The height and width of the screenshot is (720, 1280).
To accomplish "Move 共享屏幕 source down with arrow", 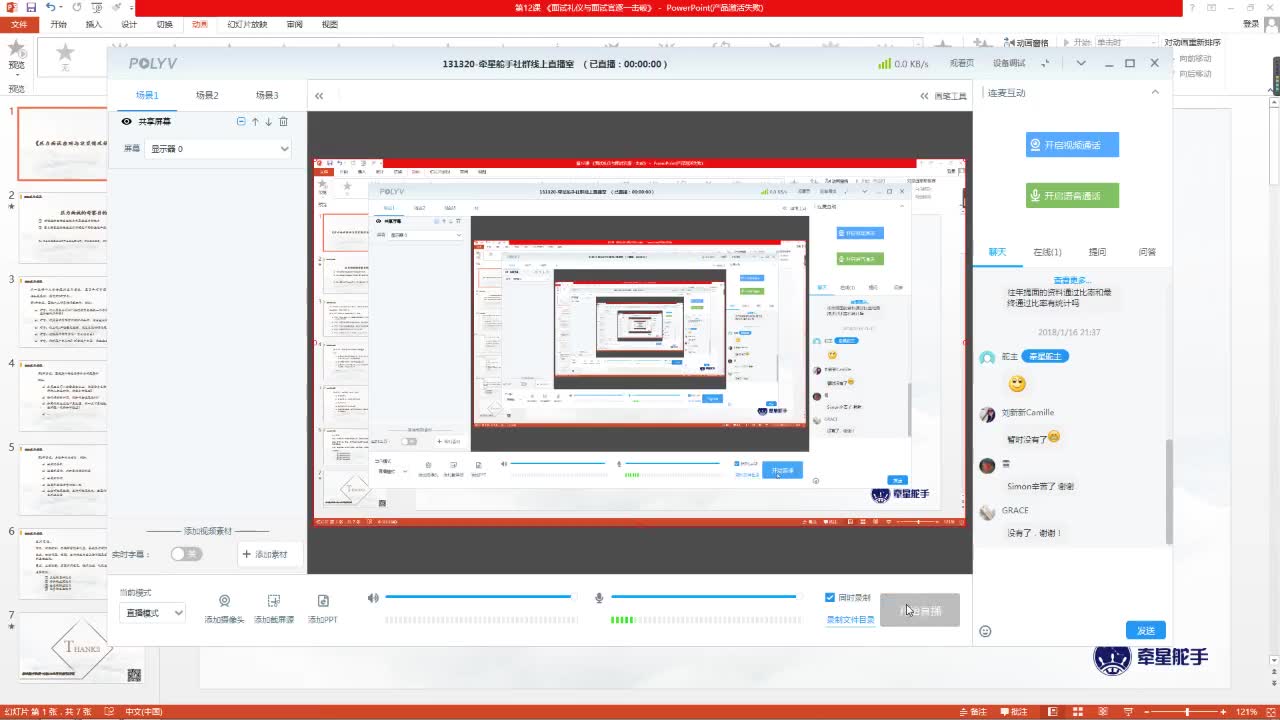I will [268, 121].
